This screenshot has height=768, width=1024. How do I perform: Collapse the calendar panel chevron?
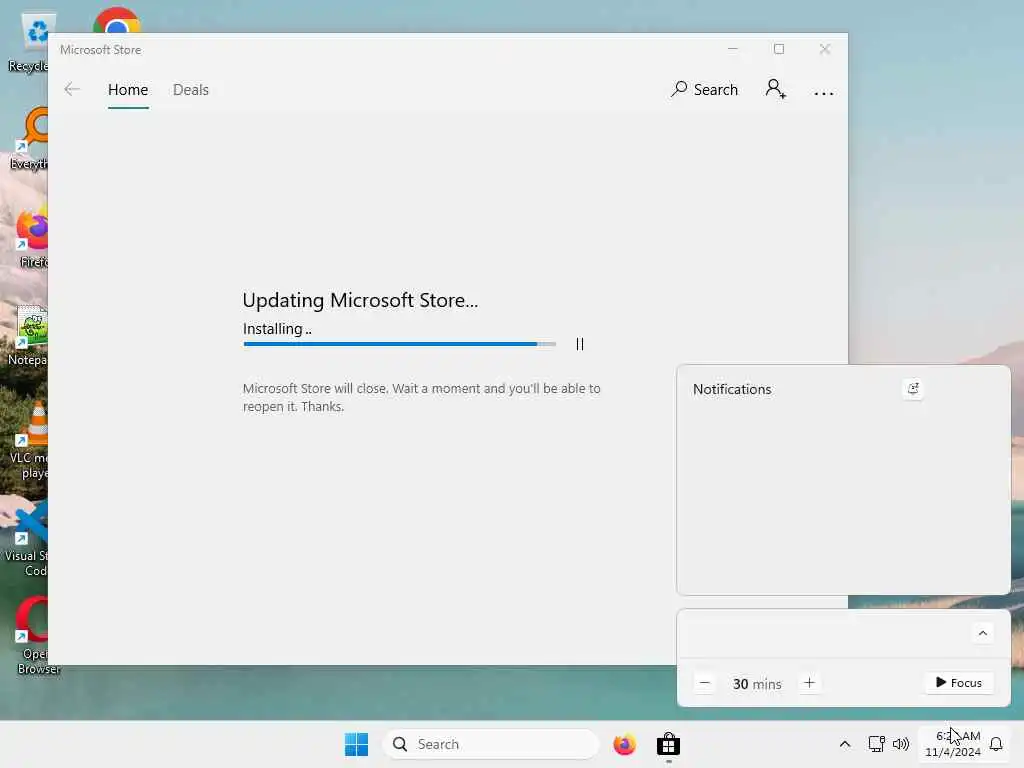(982, 633)
